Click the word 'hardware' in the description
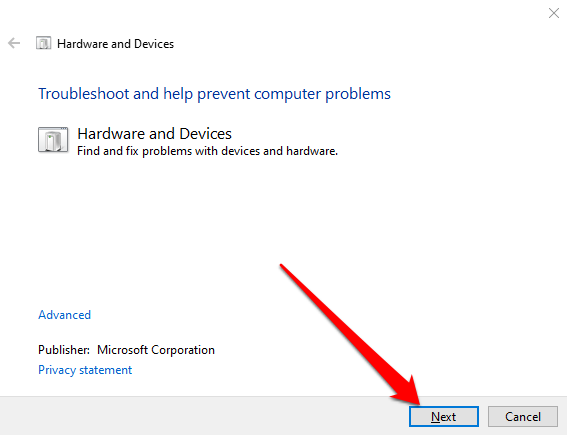567x435 pixels. (x=311, y=151)
